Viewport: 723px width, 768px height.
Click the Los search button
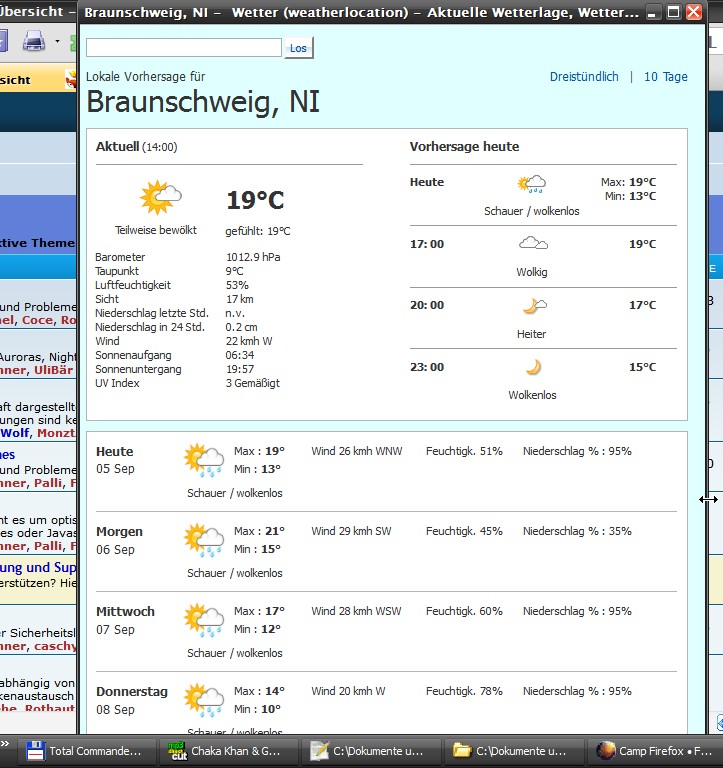pos(298,48)
